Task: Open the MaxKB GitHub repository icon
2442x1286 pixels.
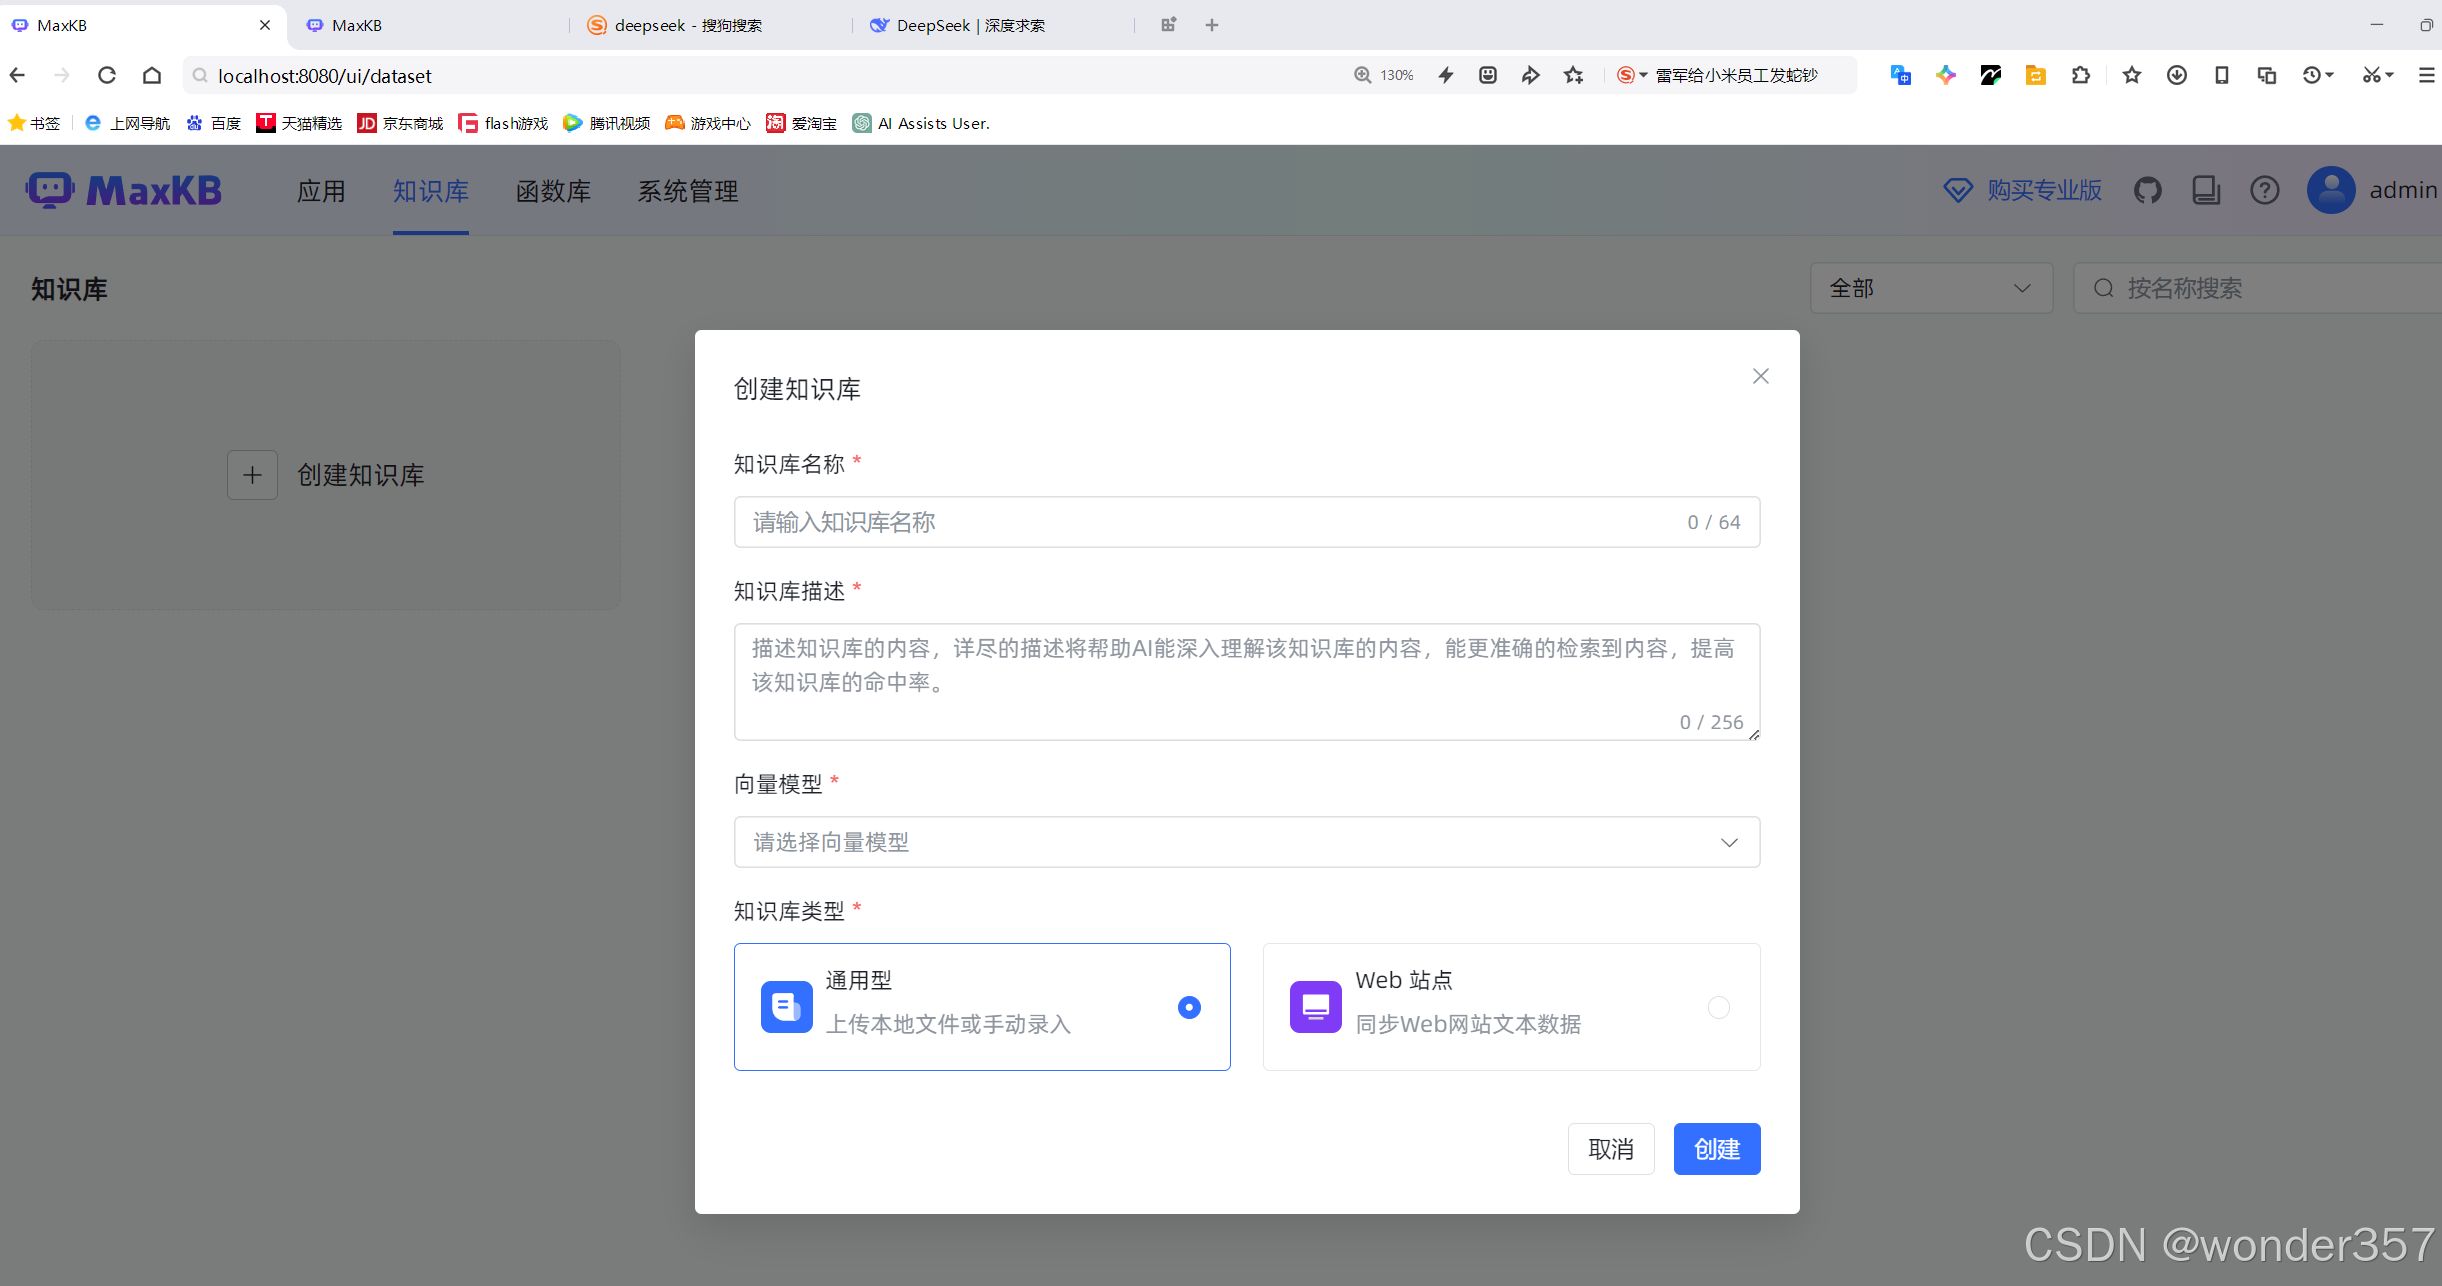Action: [2149, 190]
